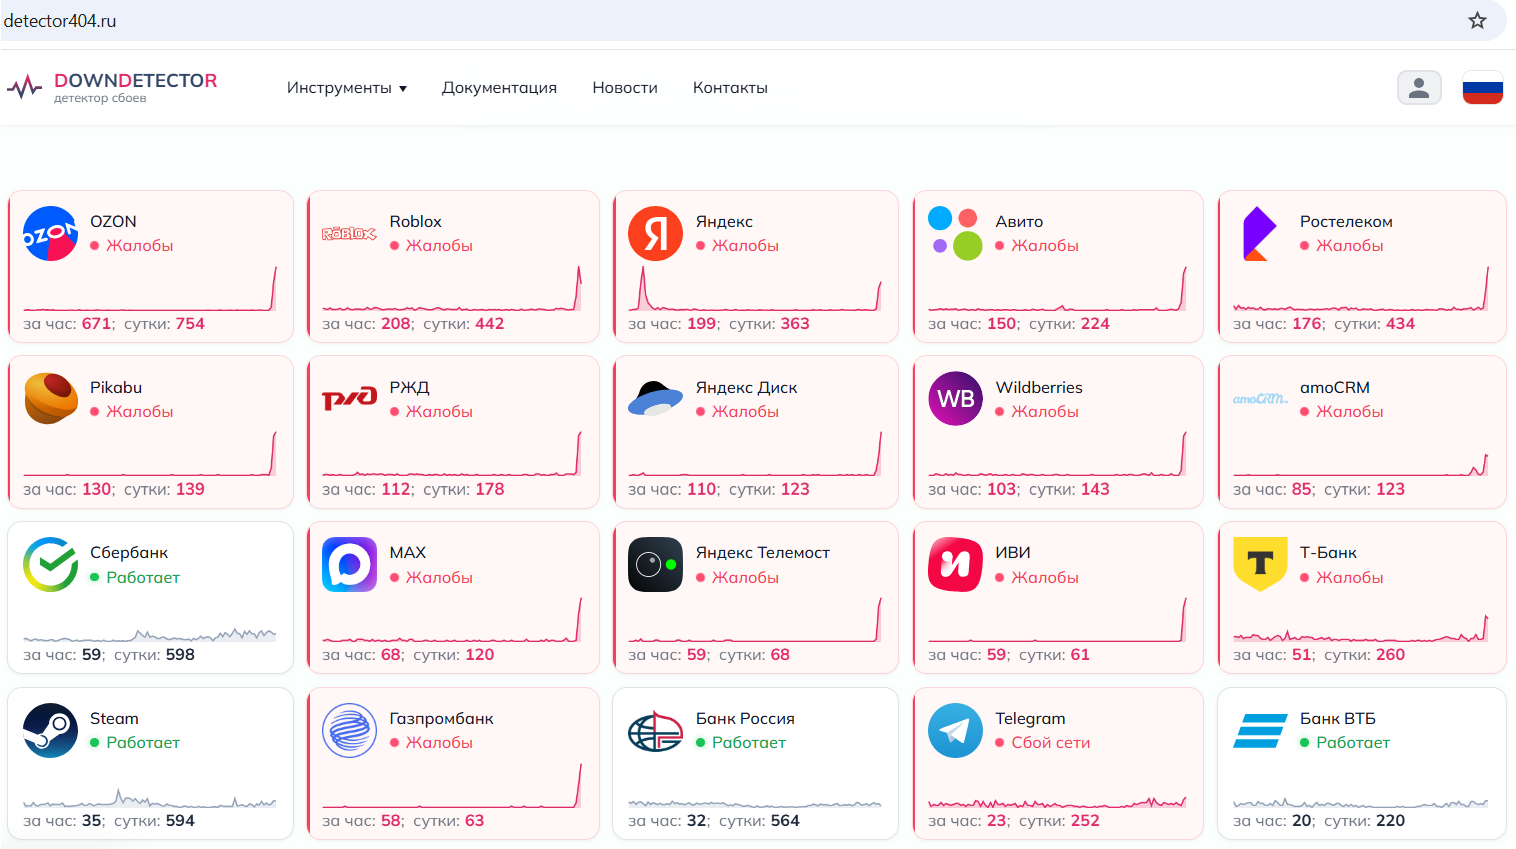Select the Авито colored dots logo
This screenshot has width=1516, height=849.
pos(955,234)
